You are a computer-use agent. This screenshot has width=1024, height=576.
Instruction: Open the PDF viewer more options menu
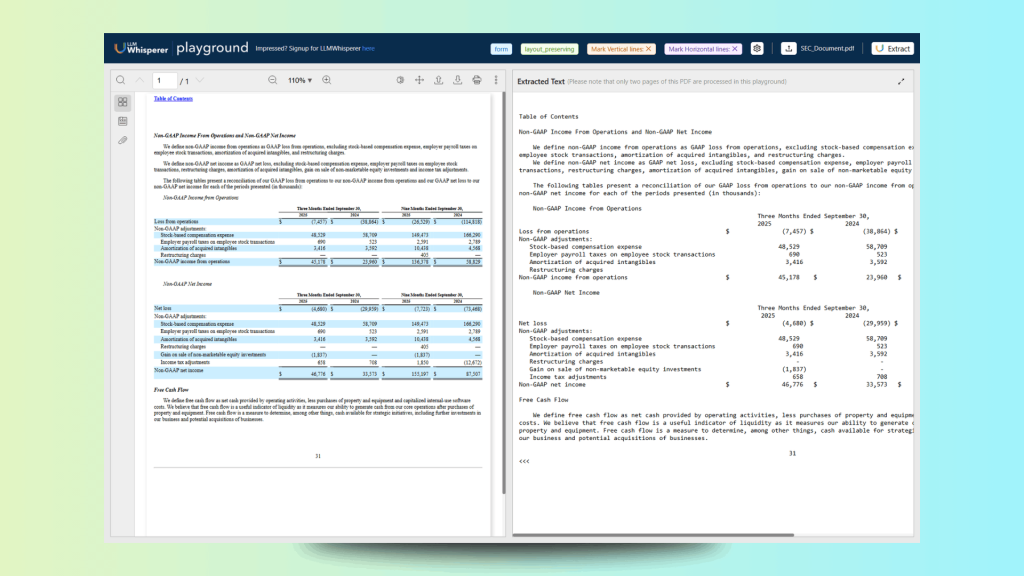(495, 80)
